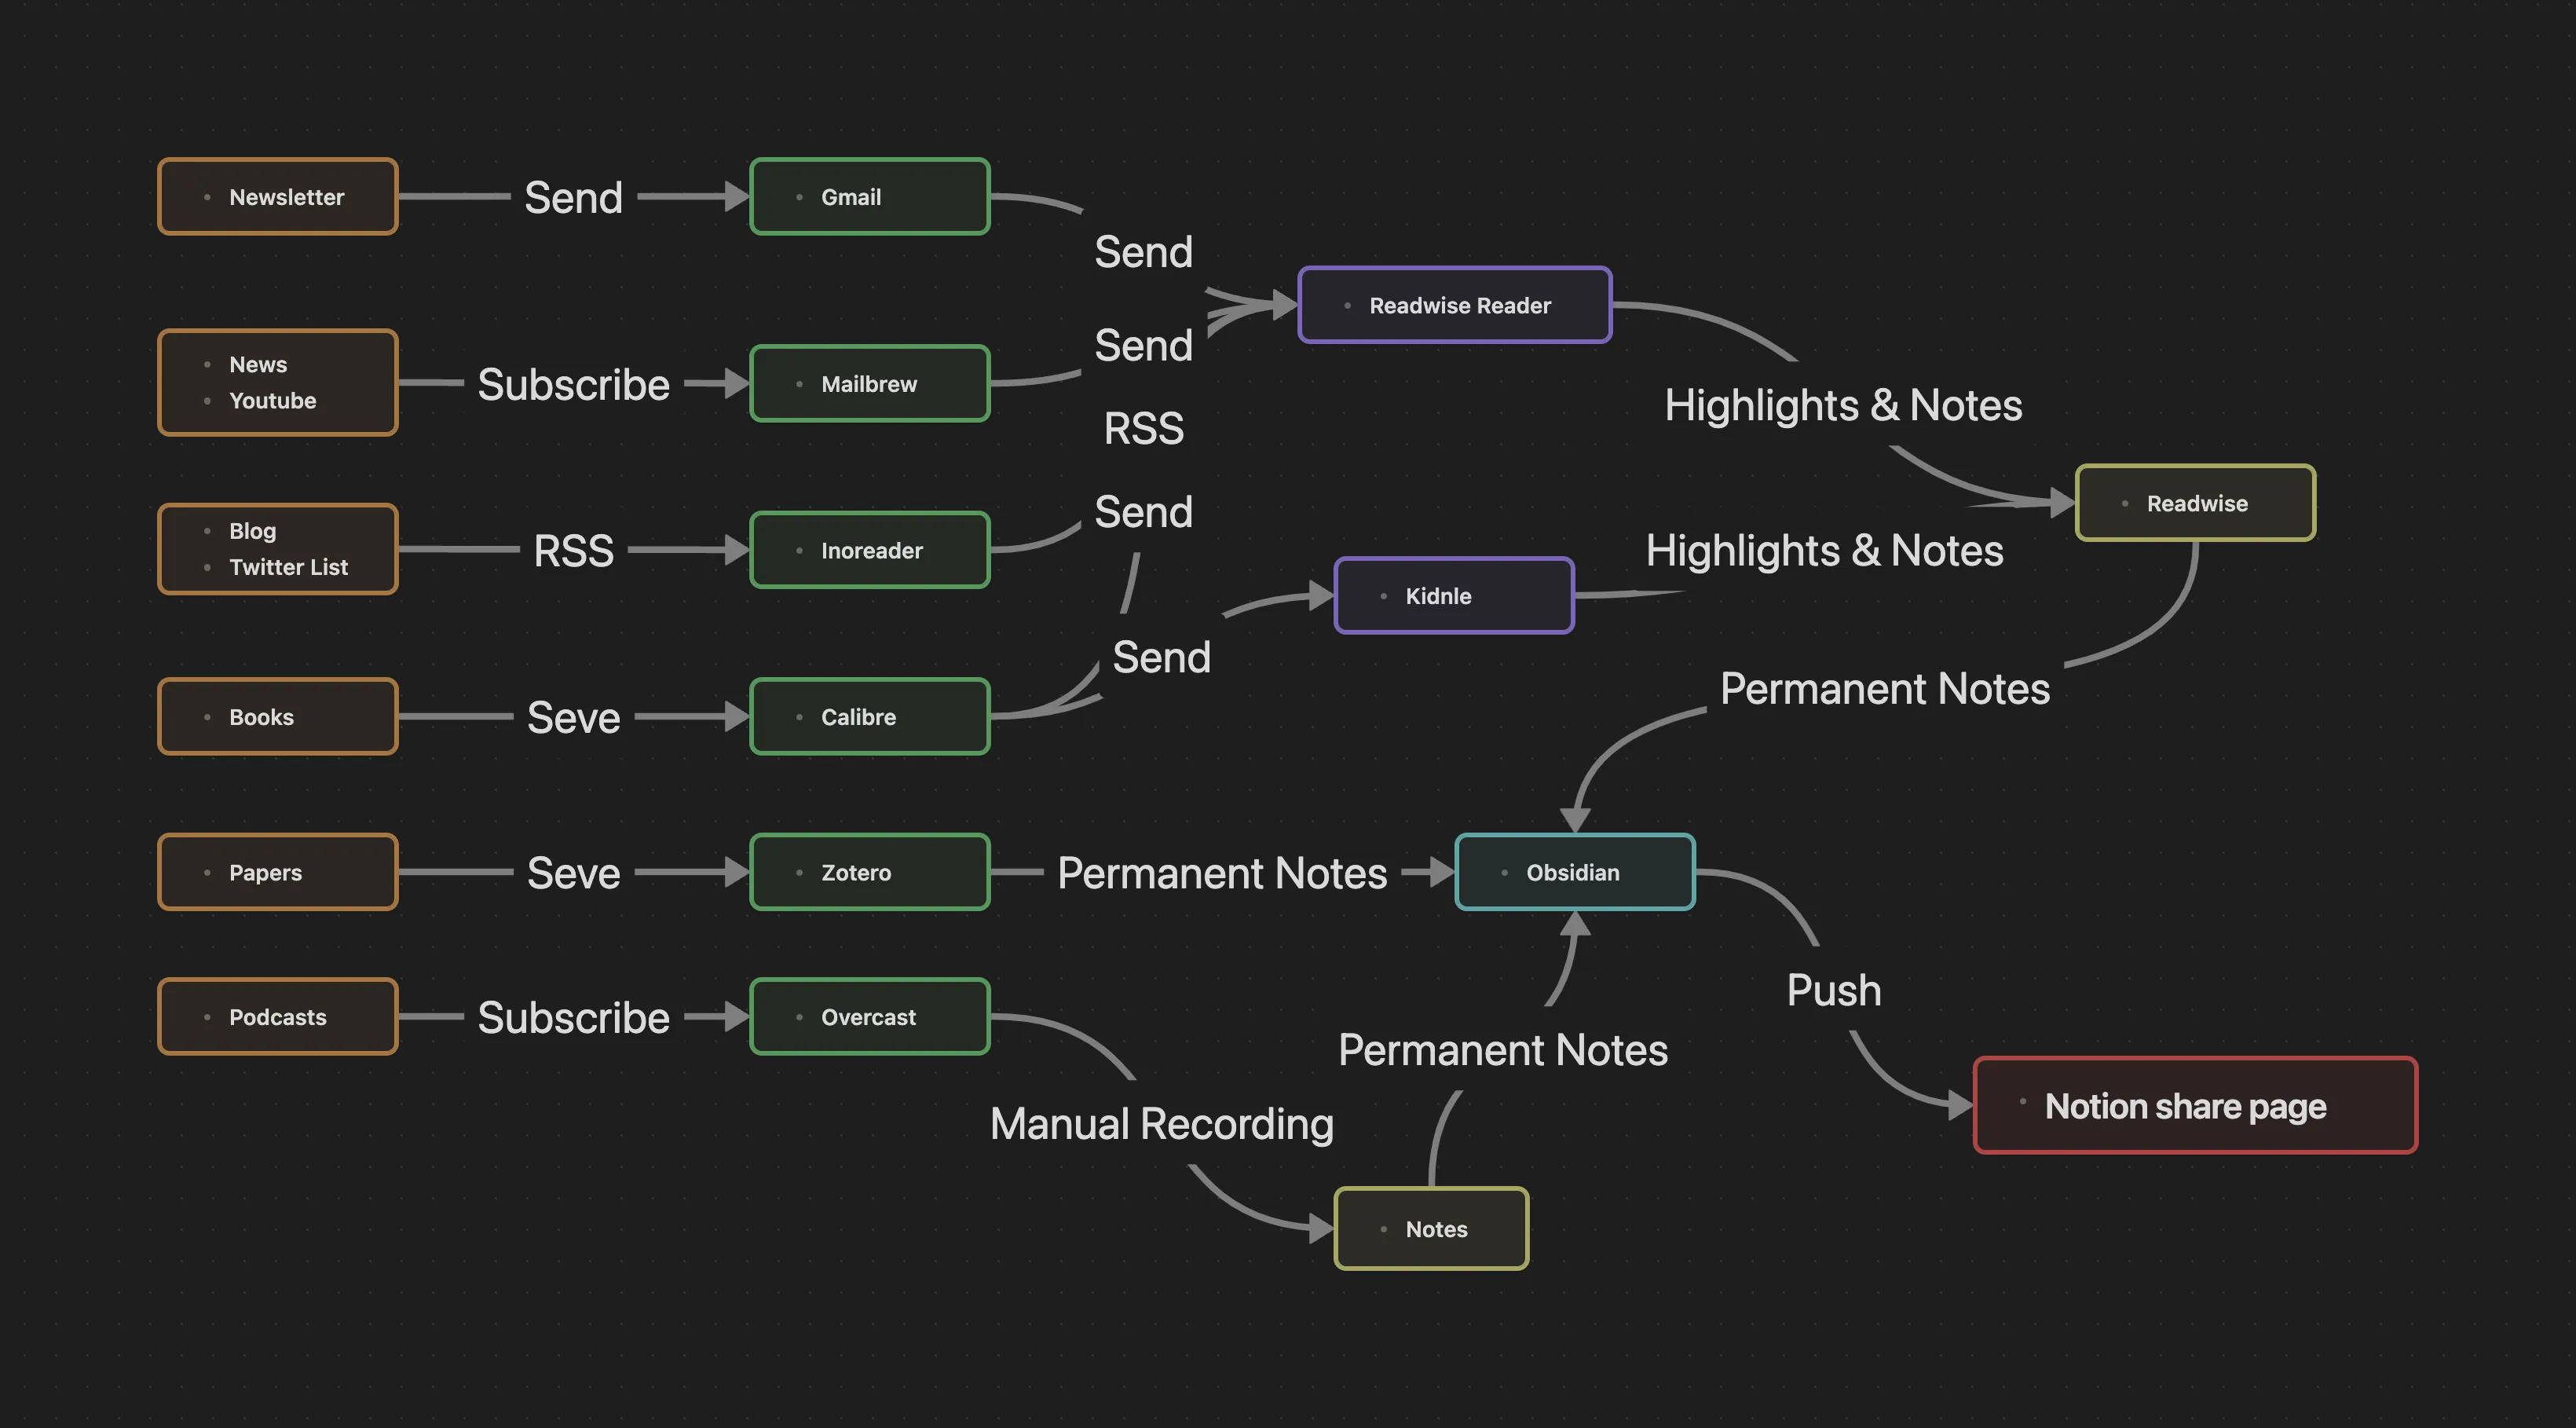Select the Inoreader node
Screen dimensions: 2576x1428
coord(870,550)
